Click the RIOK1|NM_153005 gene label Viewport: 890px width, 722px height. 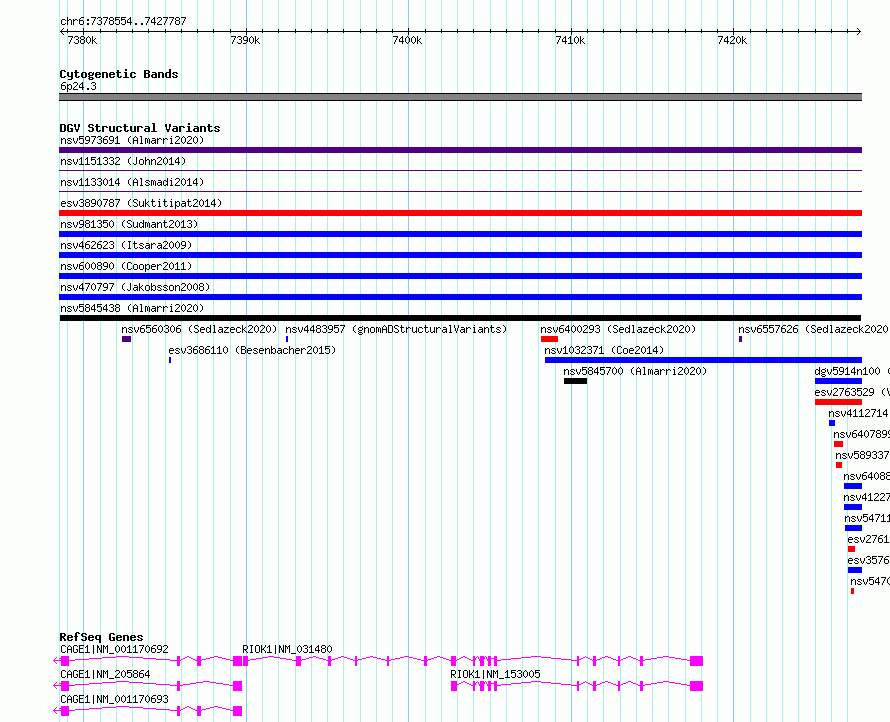(x=495, y=674)
